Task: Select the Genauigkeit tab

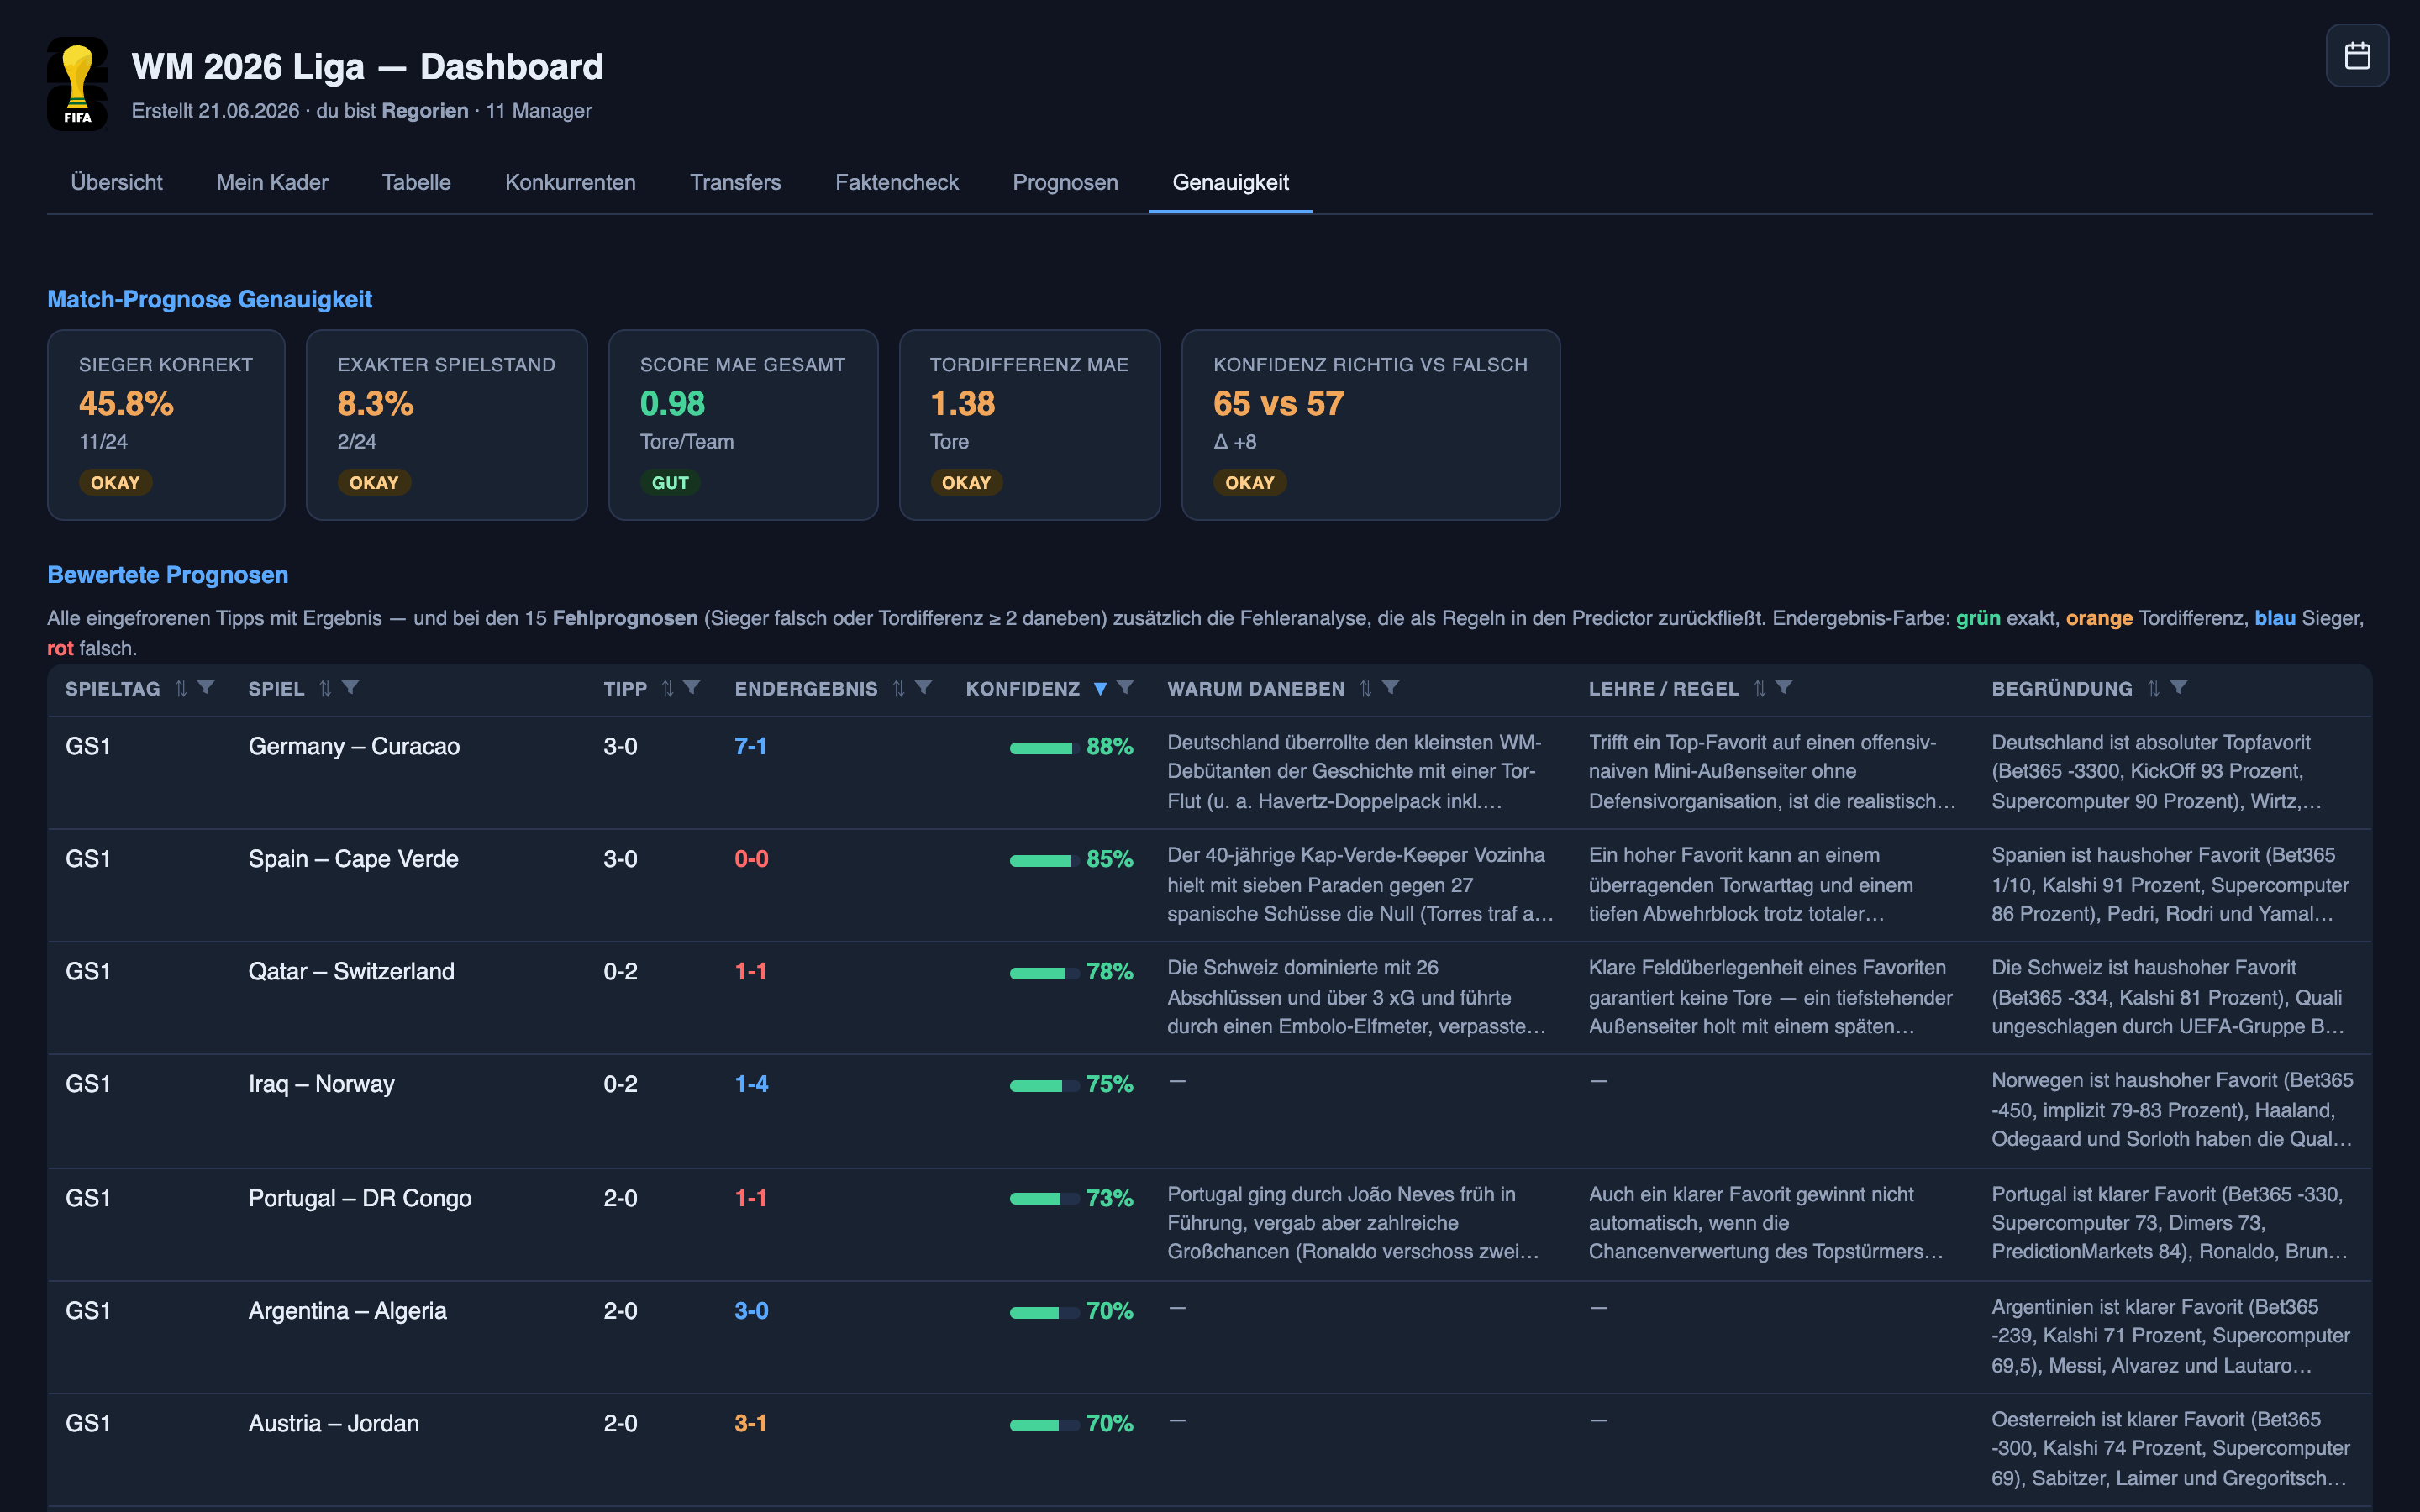Action: click(1230, 182)
